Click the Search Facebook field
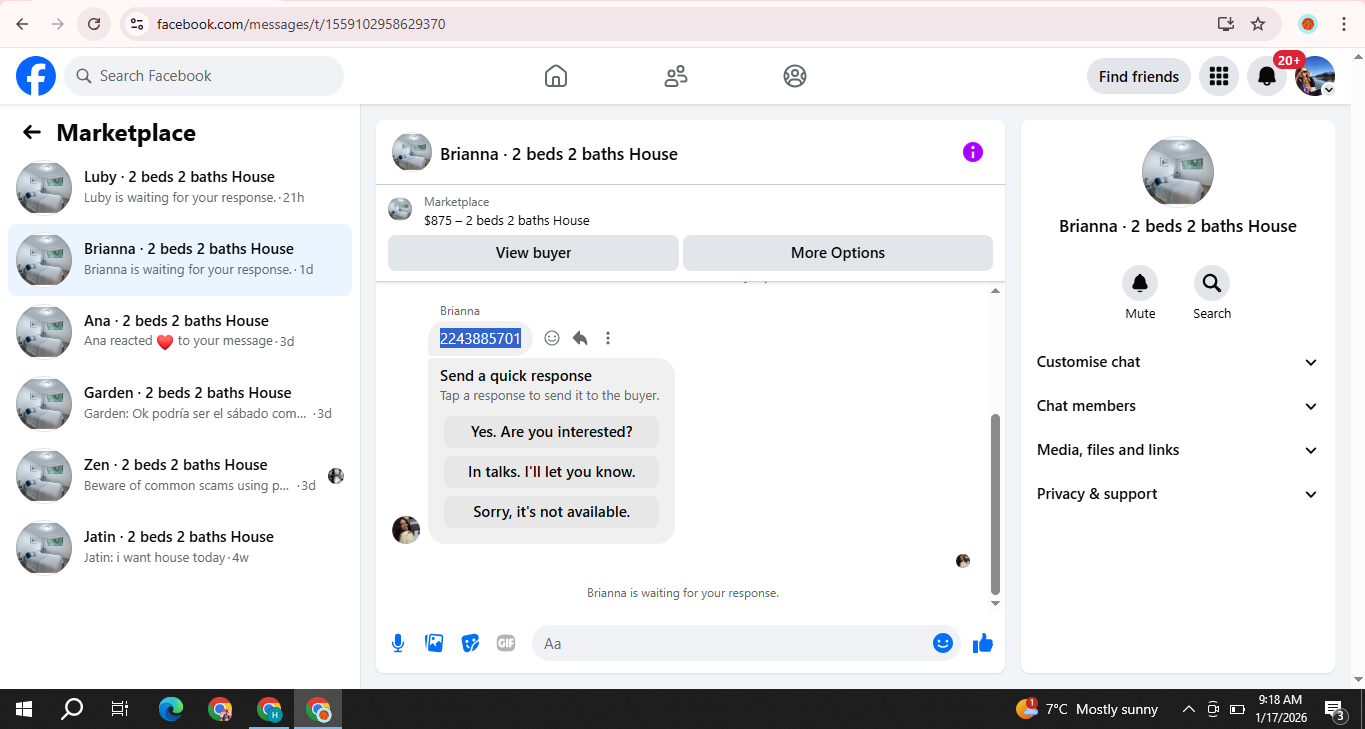This screenshot has width=1365, height=729. (x=204, y=76)
